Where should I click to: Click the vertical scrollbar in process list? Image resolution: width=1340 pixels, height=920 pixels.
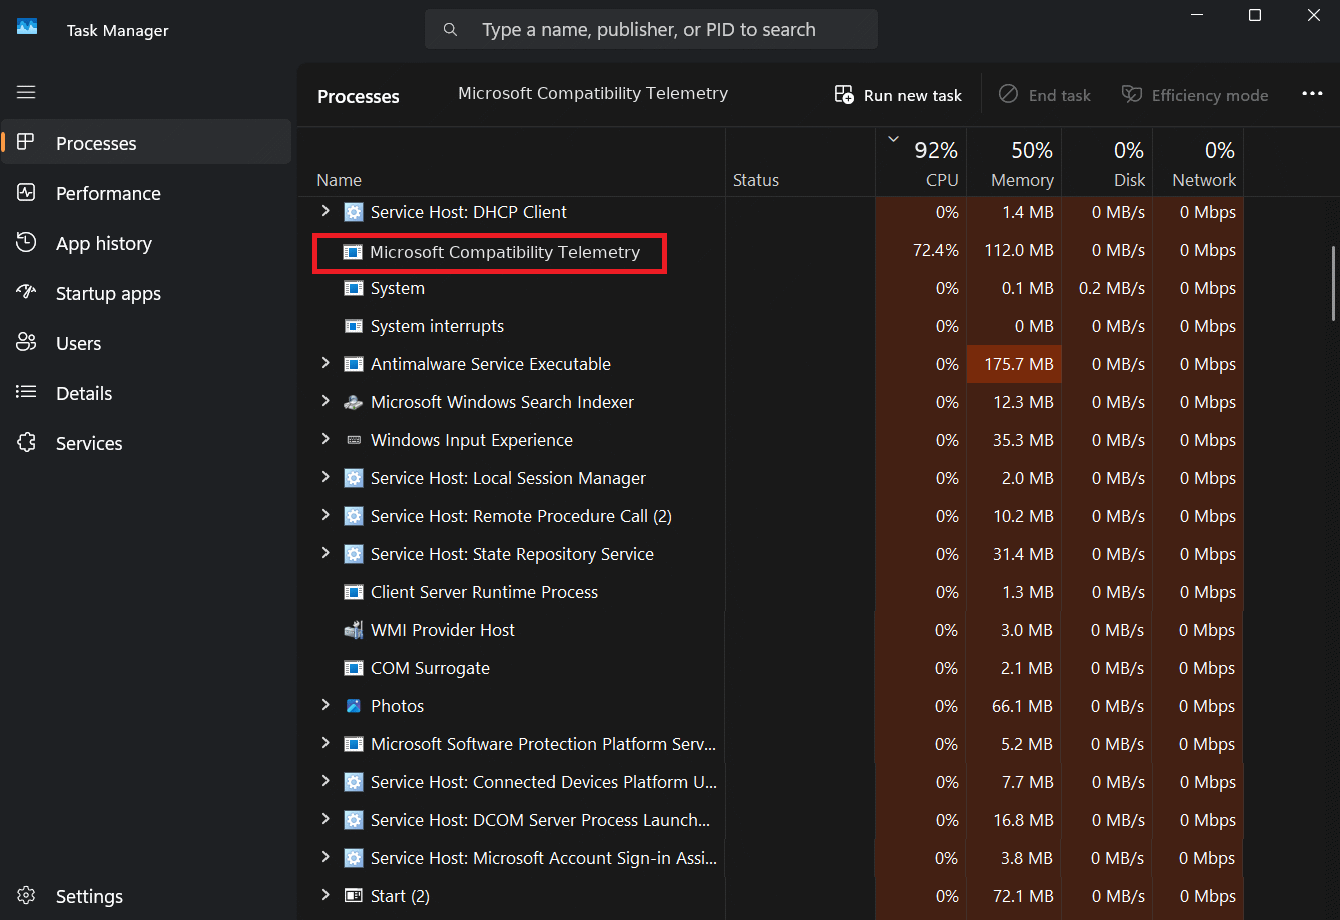[x=1332, y=283]
